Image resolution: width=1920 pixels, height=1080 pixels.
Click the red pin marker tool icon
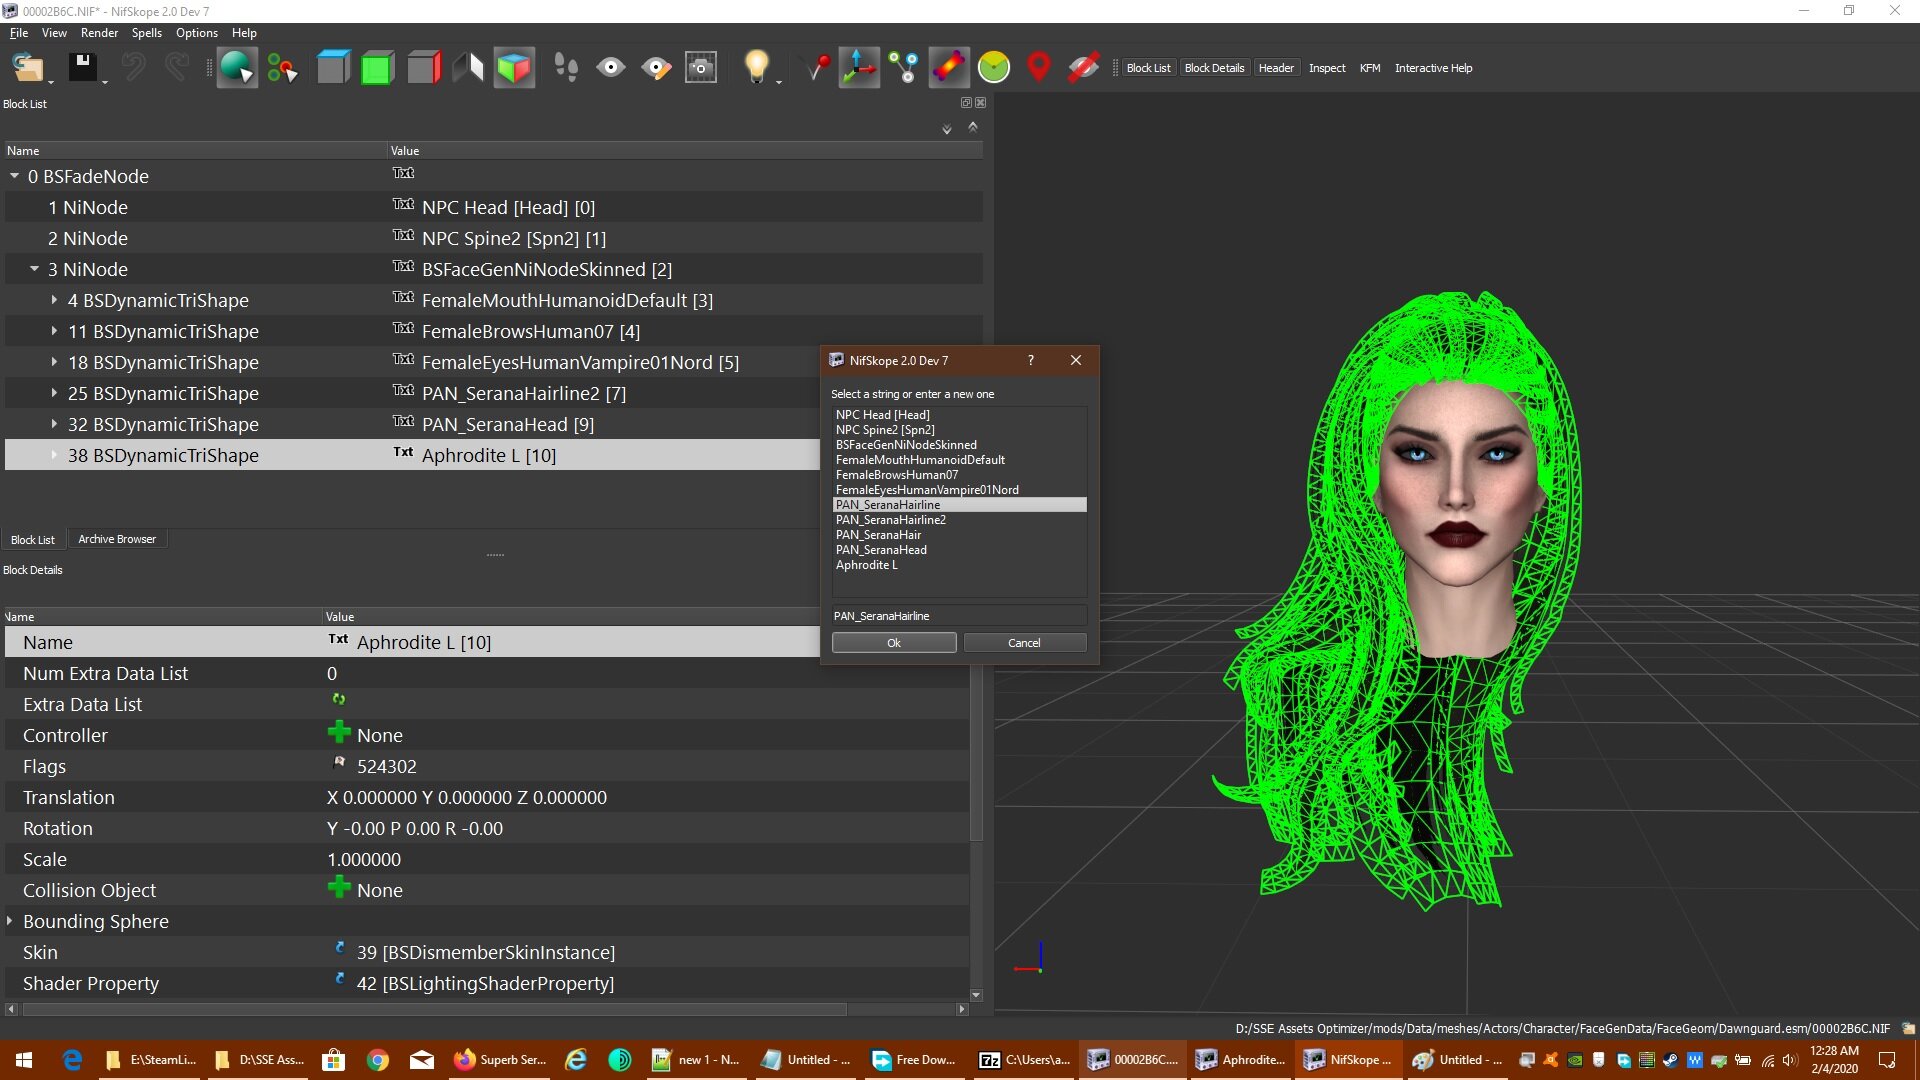pos(817,68)
